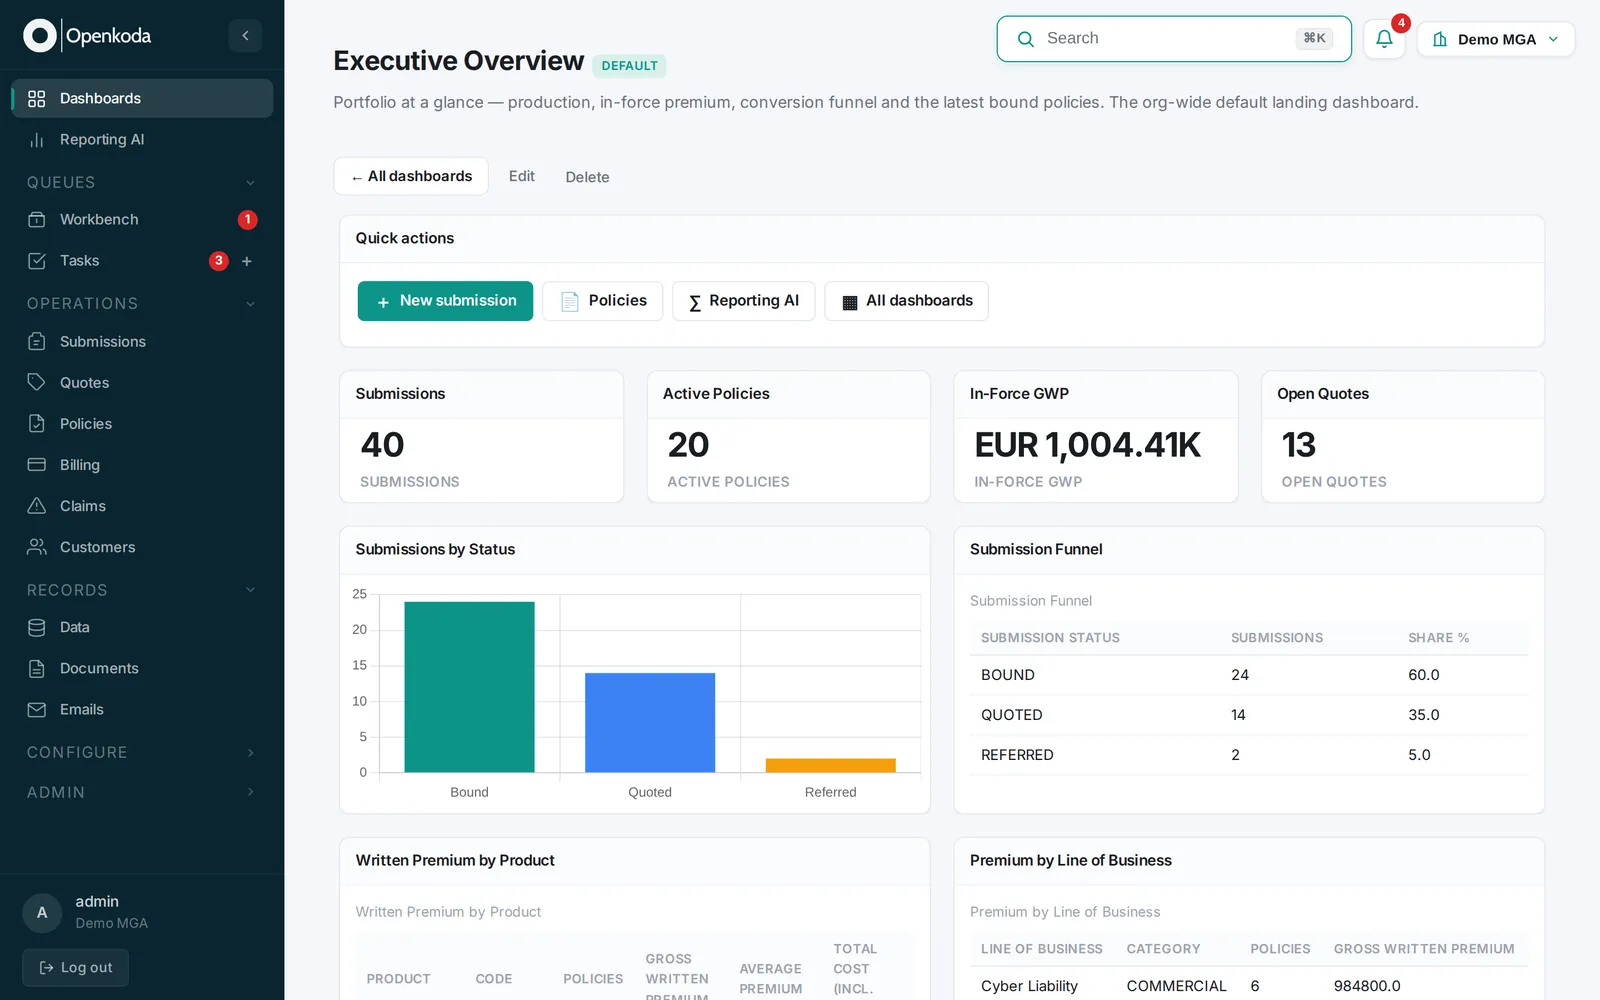Click the QUOTED row in Submission Funnel
The image size is (1600, 1000).
pos(1249,715)
